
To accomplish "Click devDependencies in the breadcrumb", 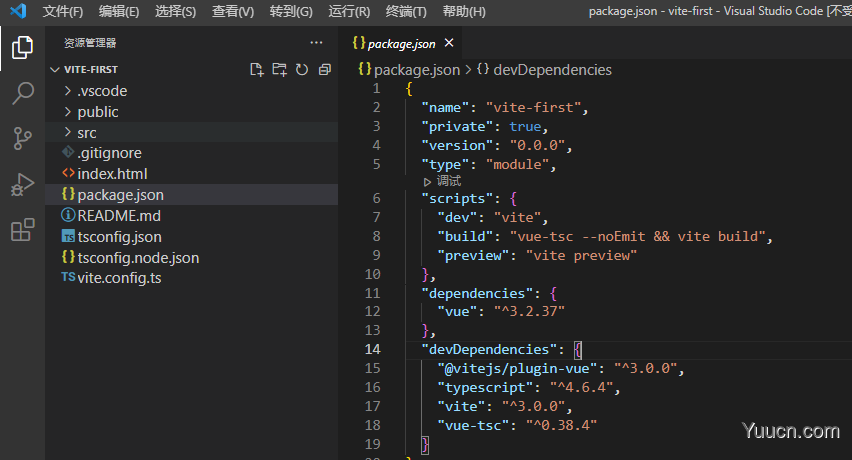I will 544,70.
